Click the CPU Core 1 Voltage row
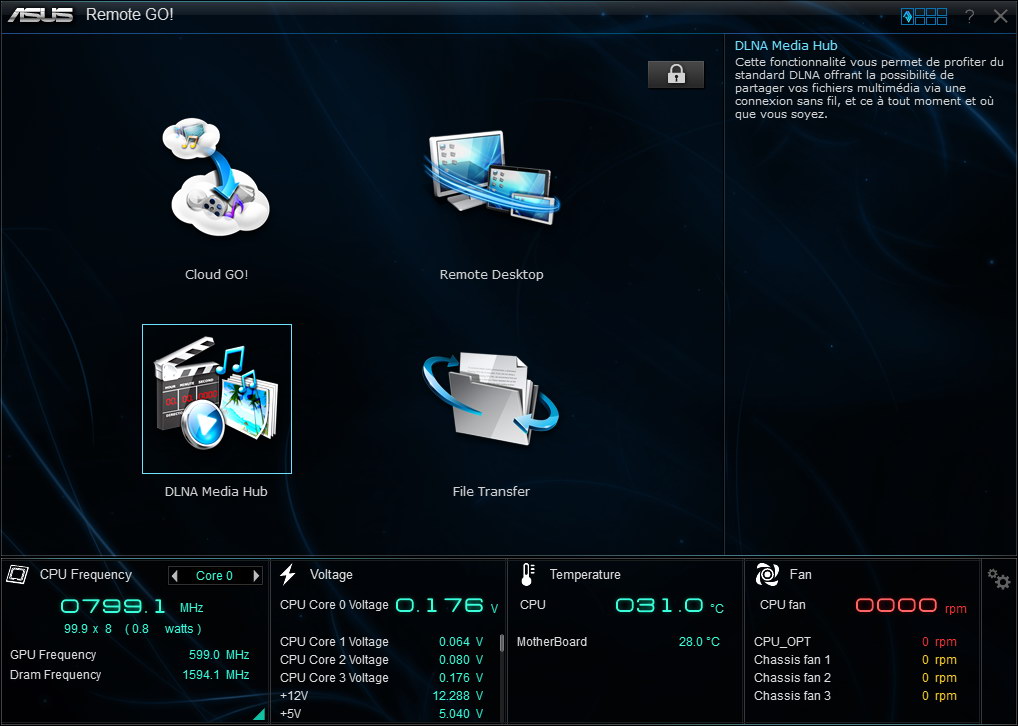Image resolution: width=1018 pixels, height=726 pixels. 382,642
